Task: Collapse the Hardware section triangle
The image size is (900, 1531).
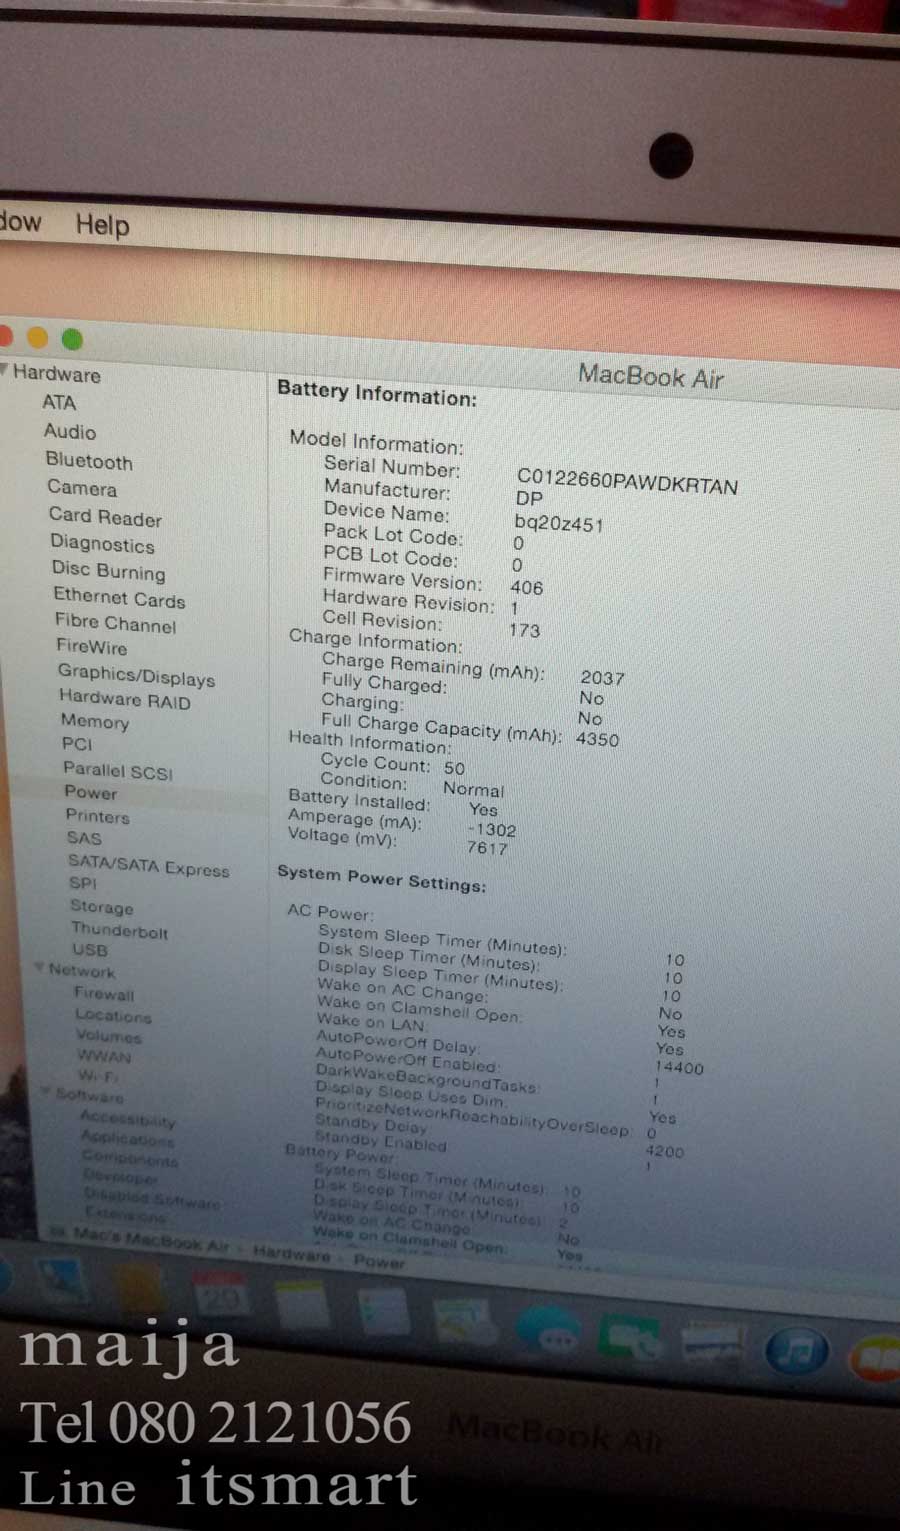Action: point(5,371)
